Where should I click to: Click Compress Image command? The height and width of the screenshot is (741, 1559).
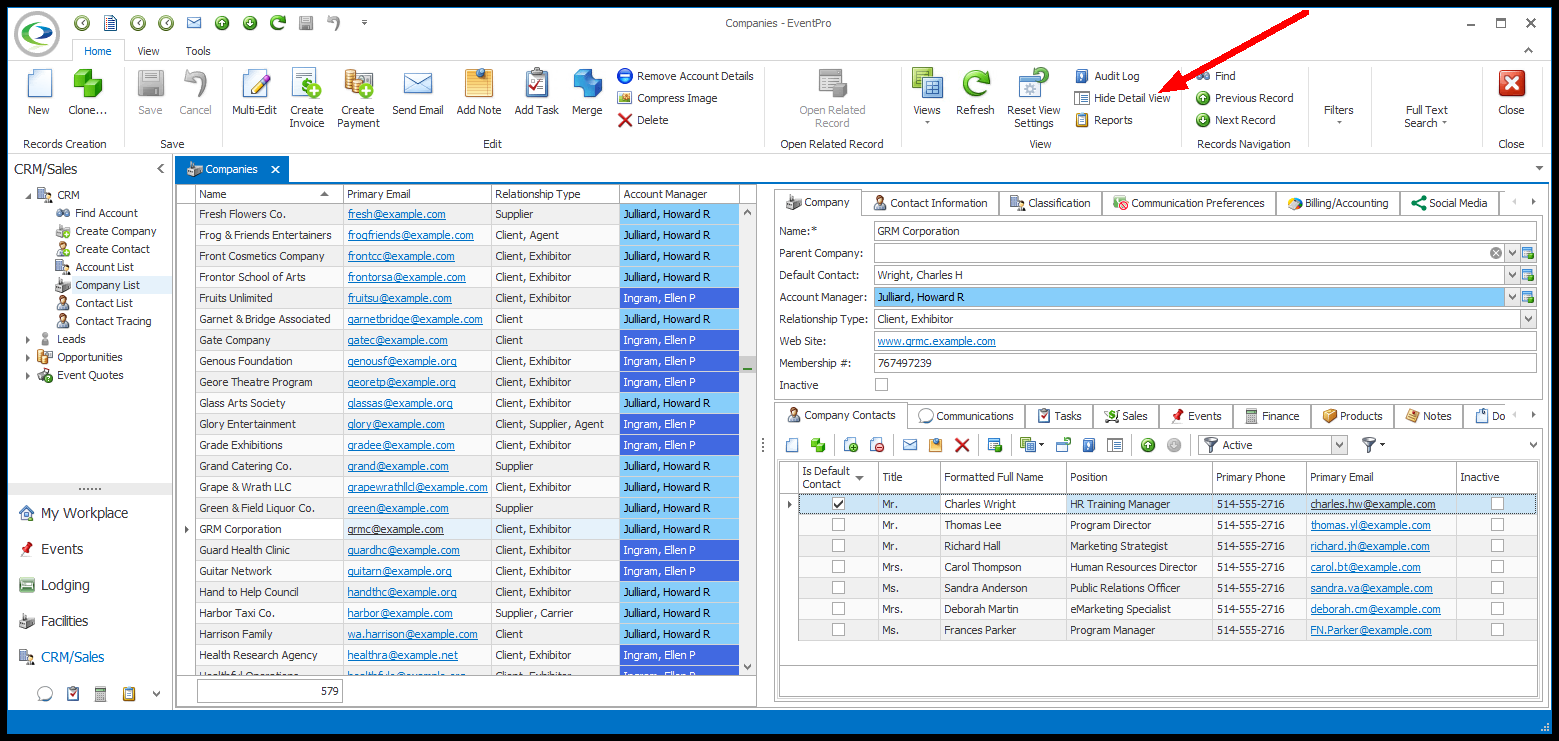(x=667, y=98)
